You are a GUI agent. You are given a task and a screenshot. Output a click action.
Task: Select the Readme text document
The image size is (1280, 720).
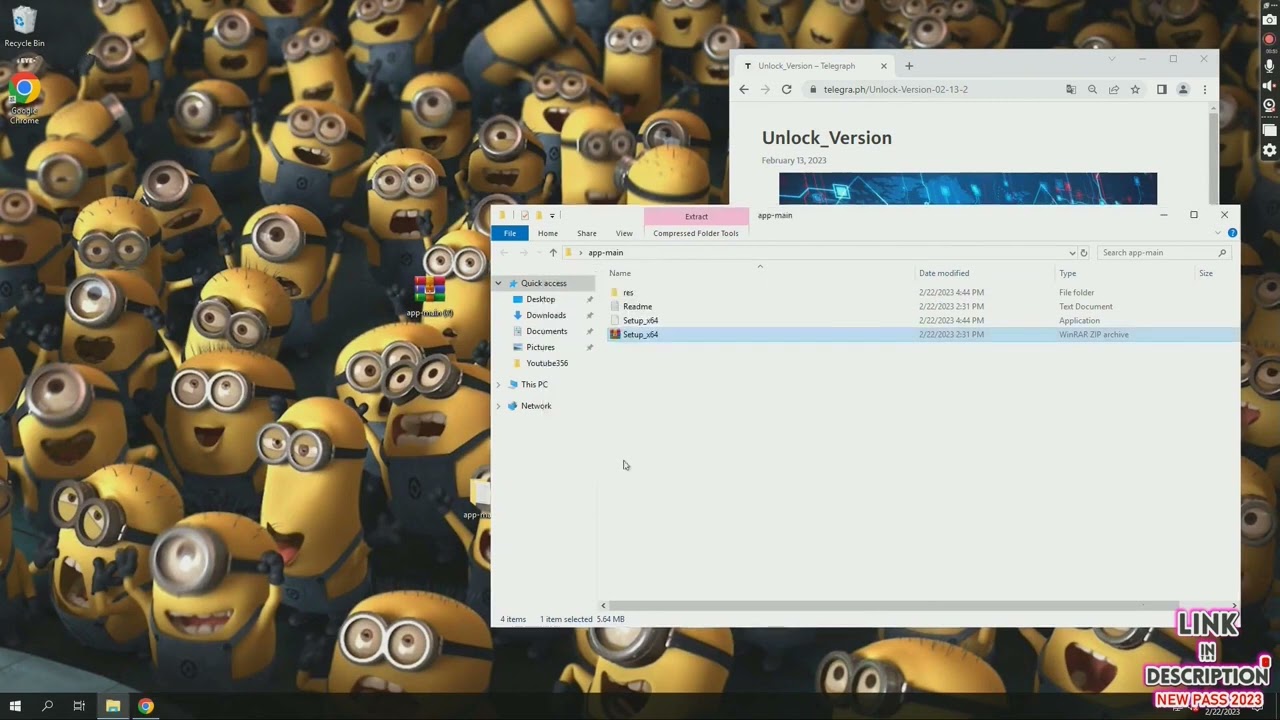(637, 307)
